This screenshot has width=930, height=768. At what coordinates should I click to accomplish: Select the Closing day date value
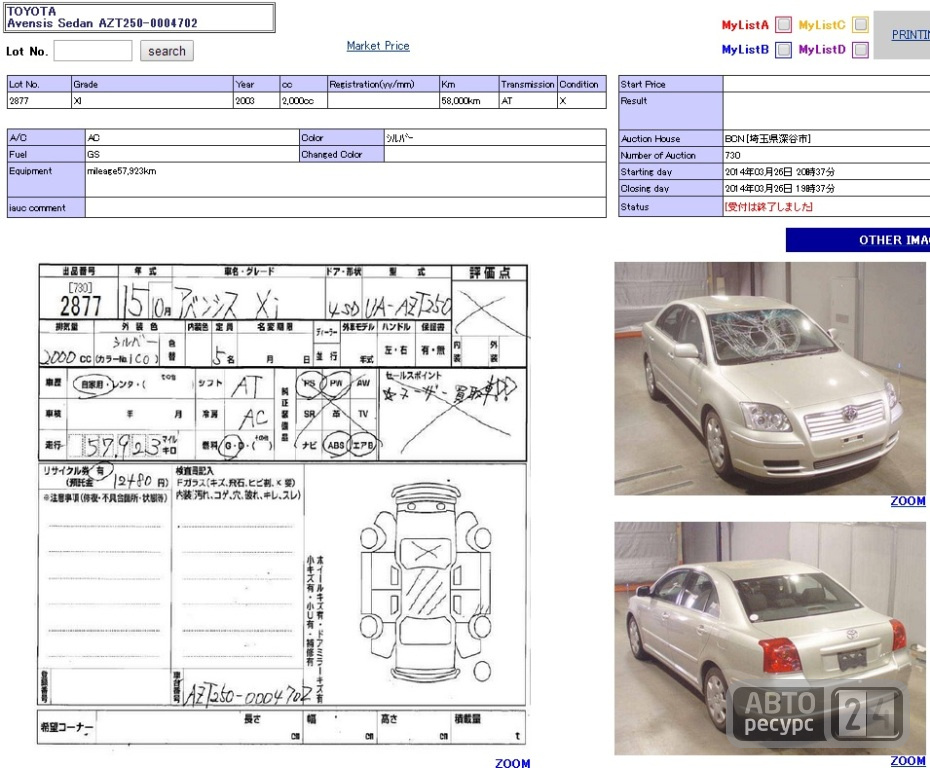(x=779, y=189)
